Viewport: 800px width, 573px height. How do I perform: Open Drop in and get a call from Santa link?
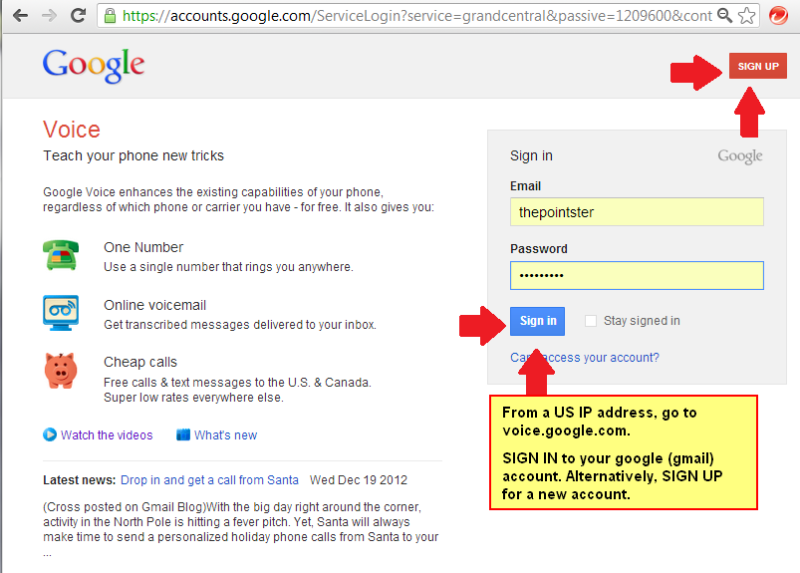click(209, 480)
